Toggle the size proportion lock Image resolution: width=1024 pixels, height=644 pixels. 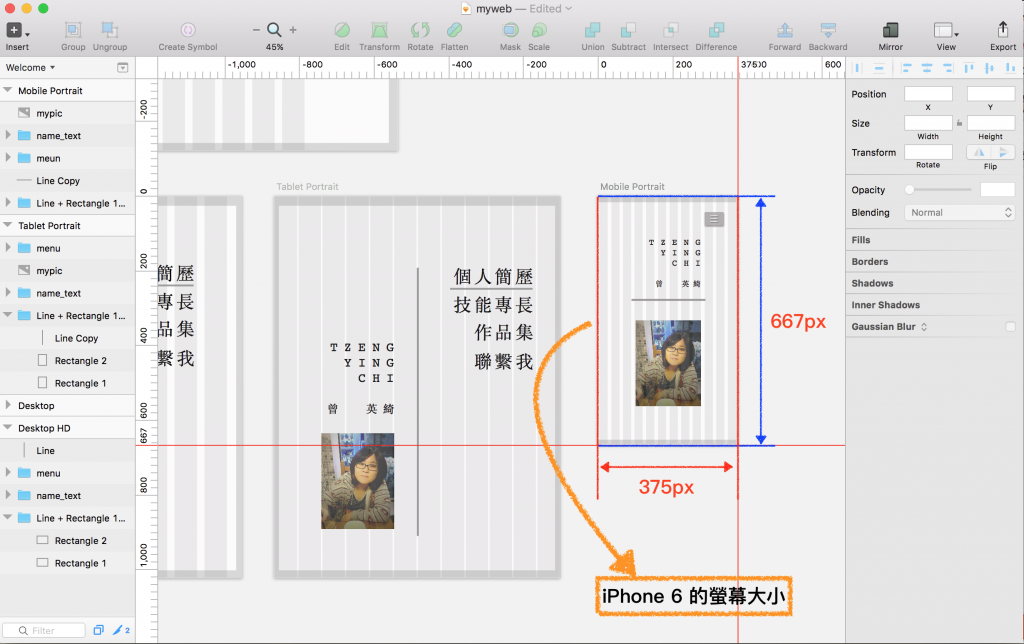coord(959,123)
